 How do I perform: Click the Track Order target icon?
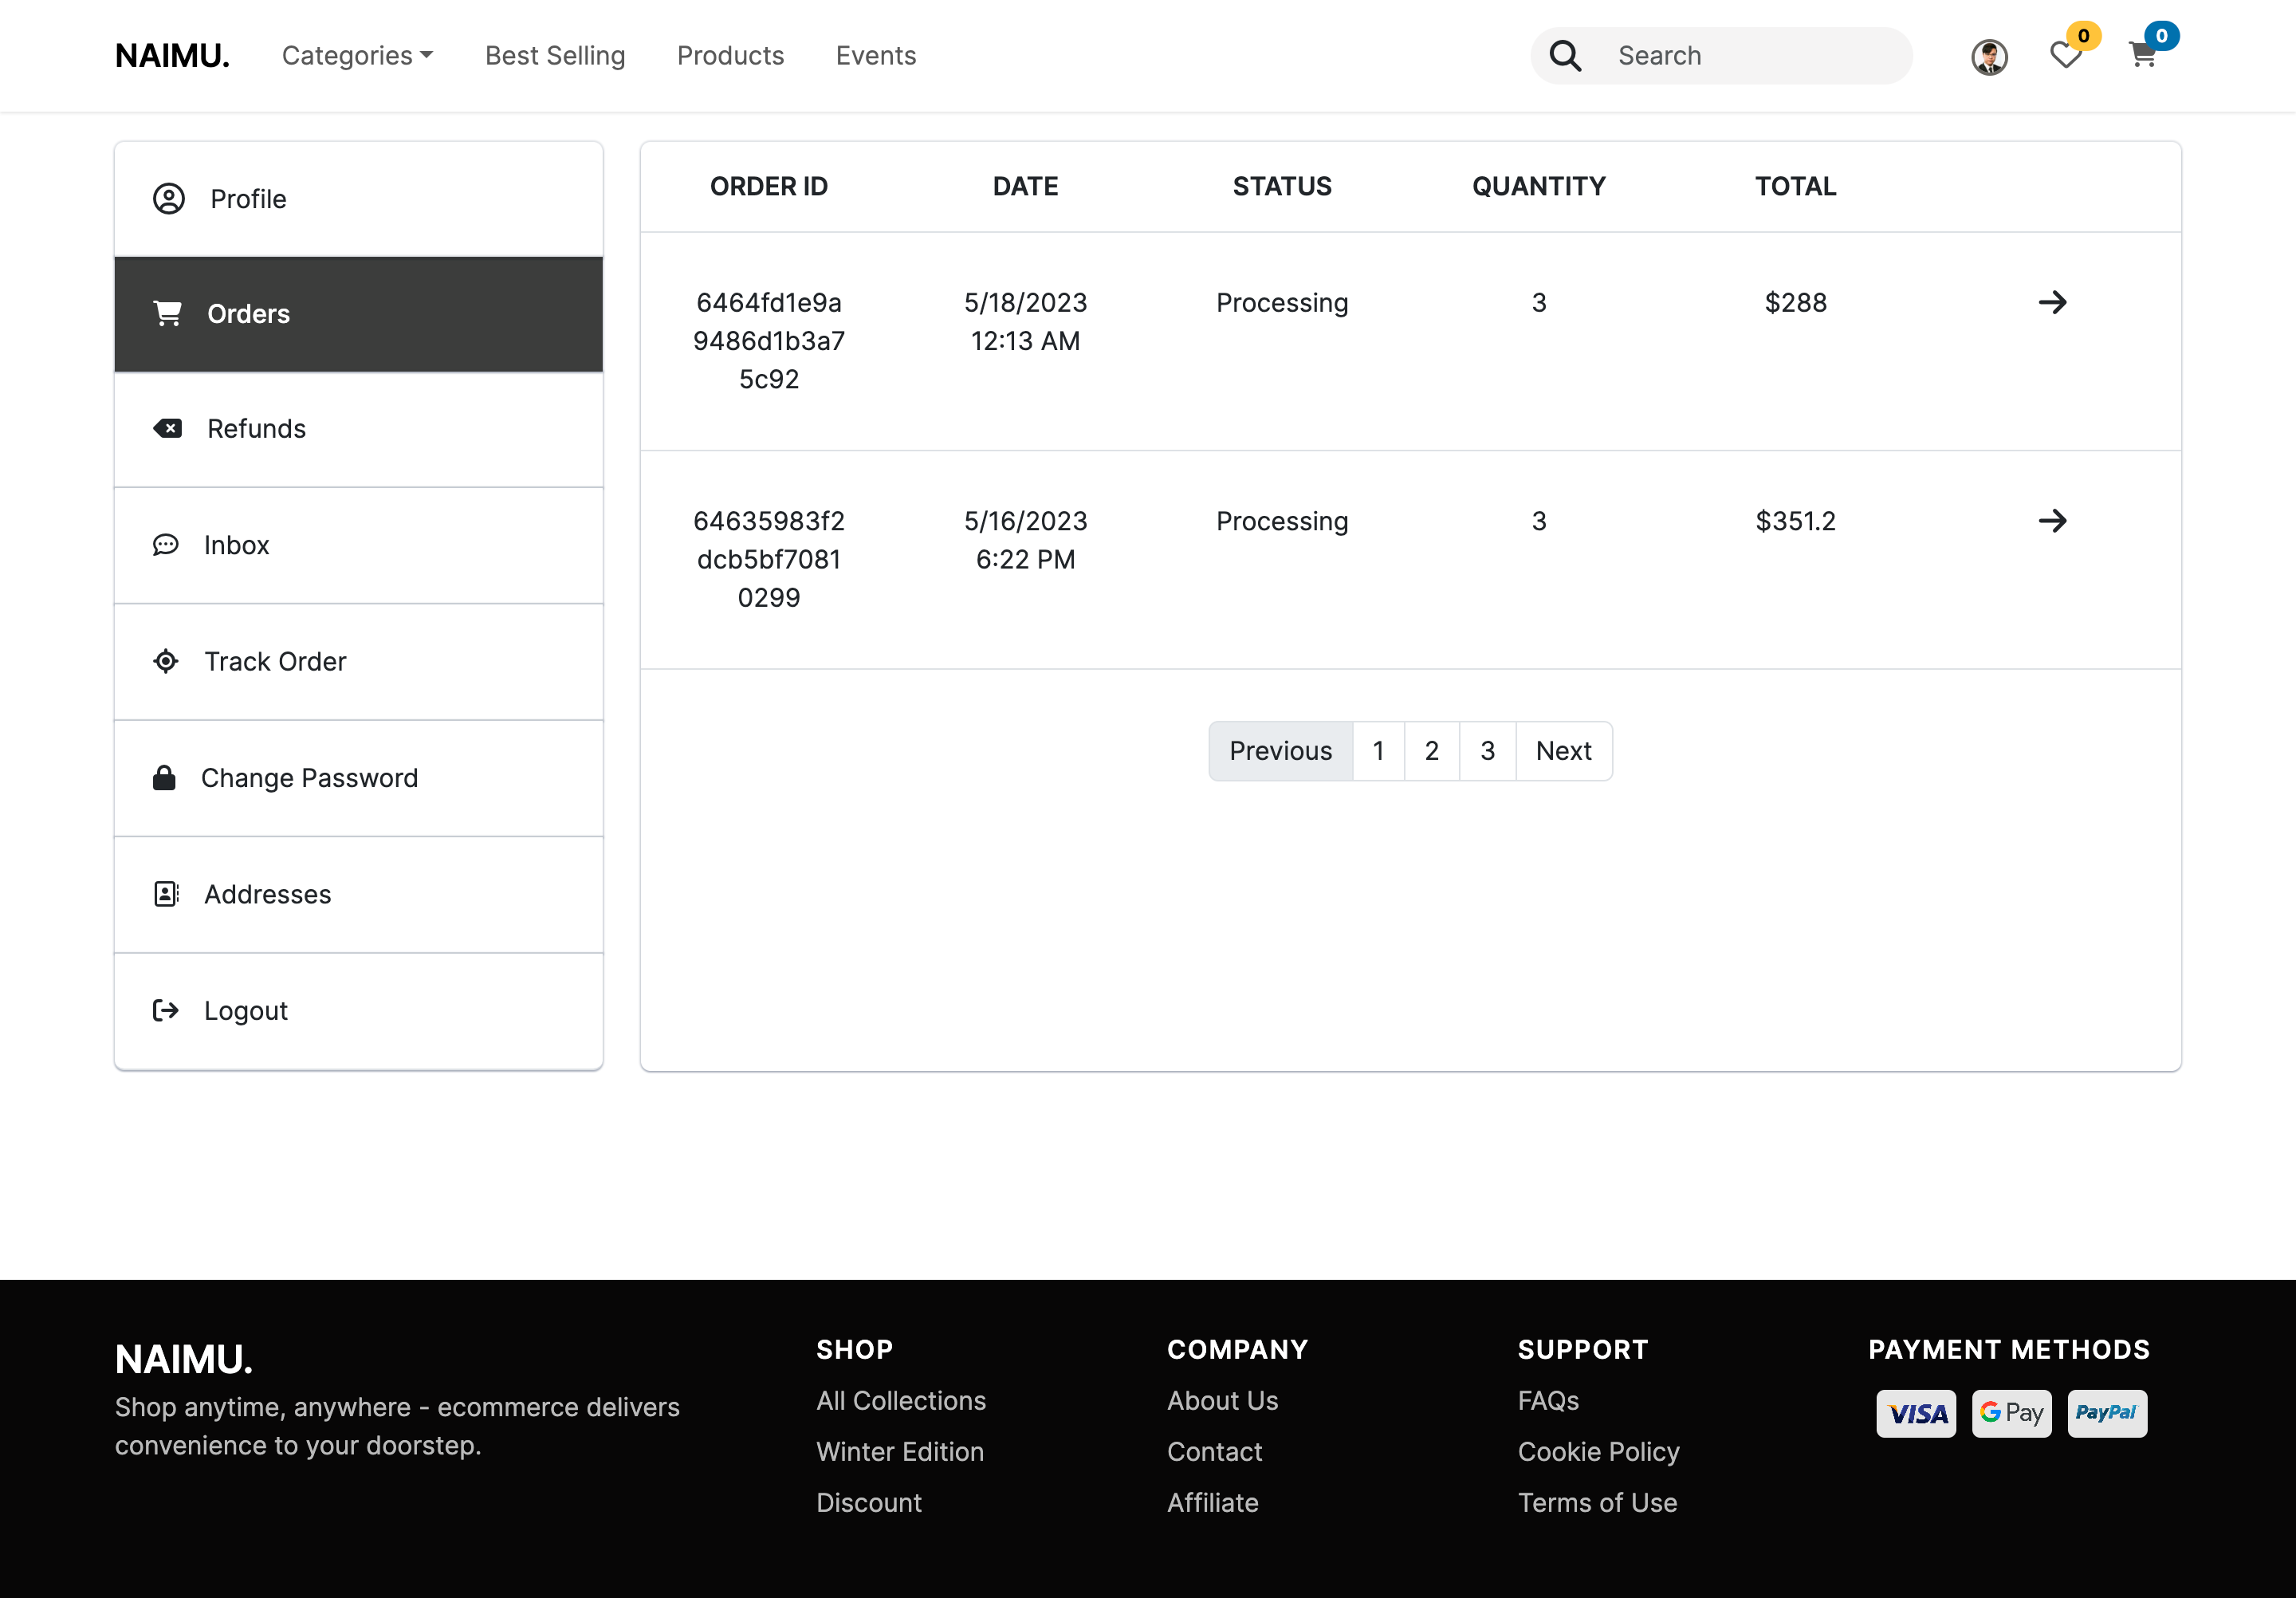pyautogui.click(x=166, y=661)
